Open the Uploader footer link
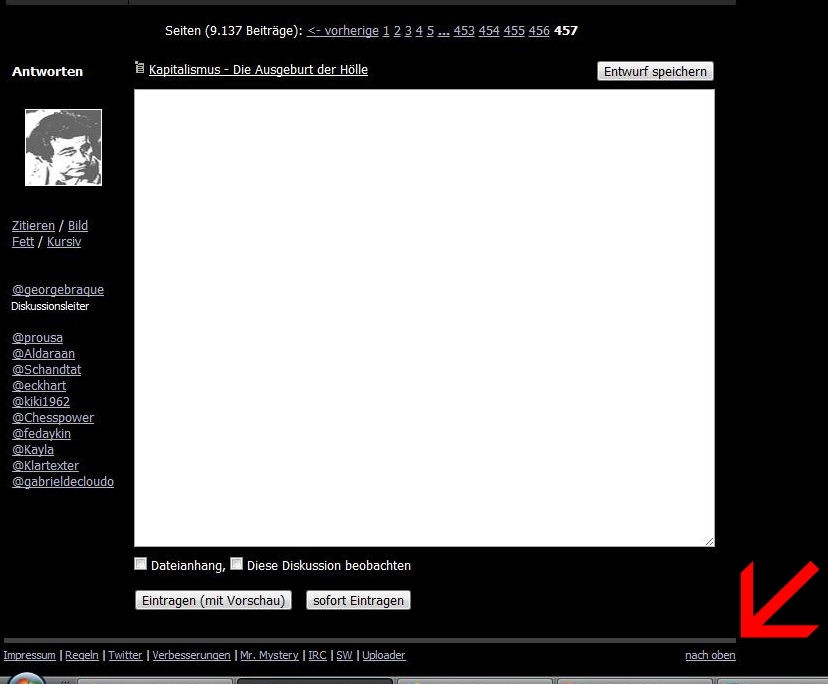Image resolution: width=828 pixels, height=684 pixels. coord(384,655)
